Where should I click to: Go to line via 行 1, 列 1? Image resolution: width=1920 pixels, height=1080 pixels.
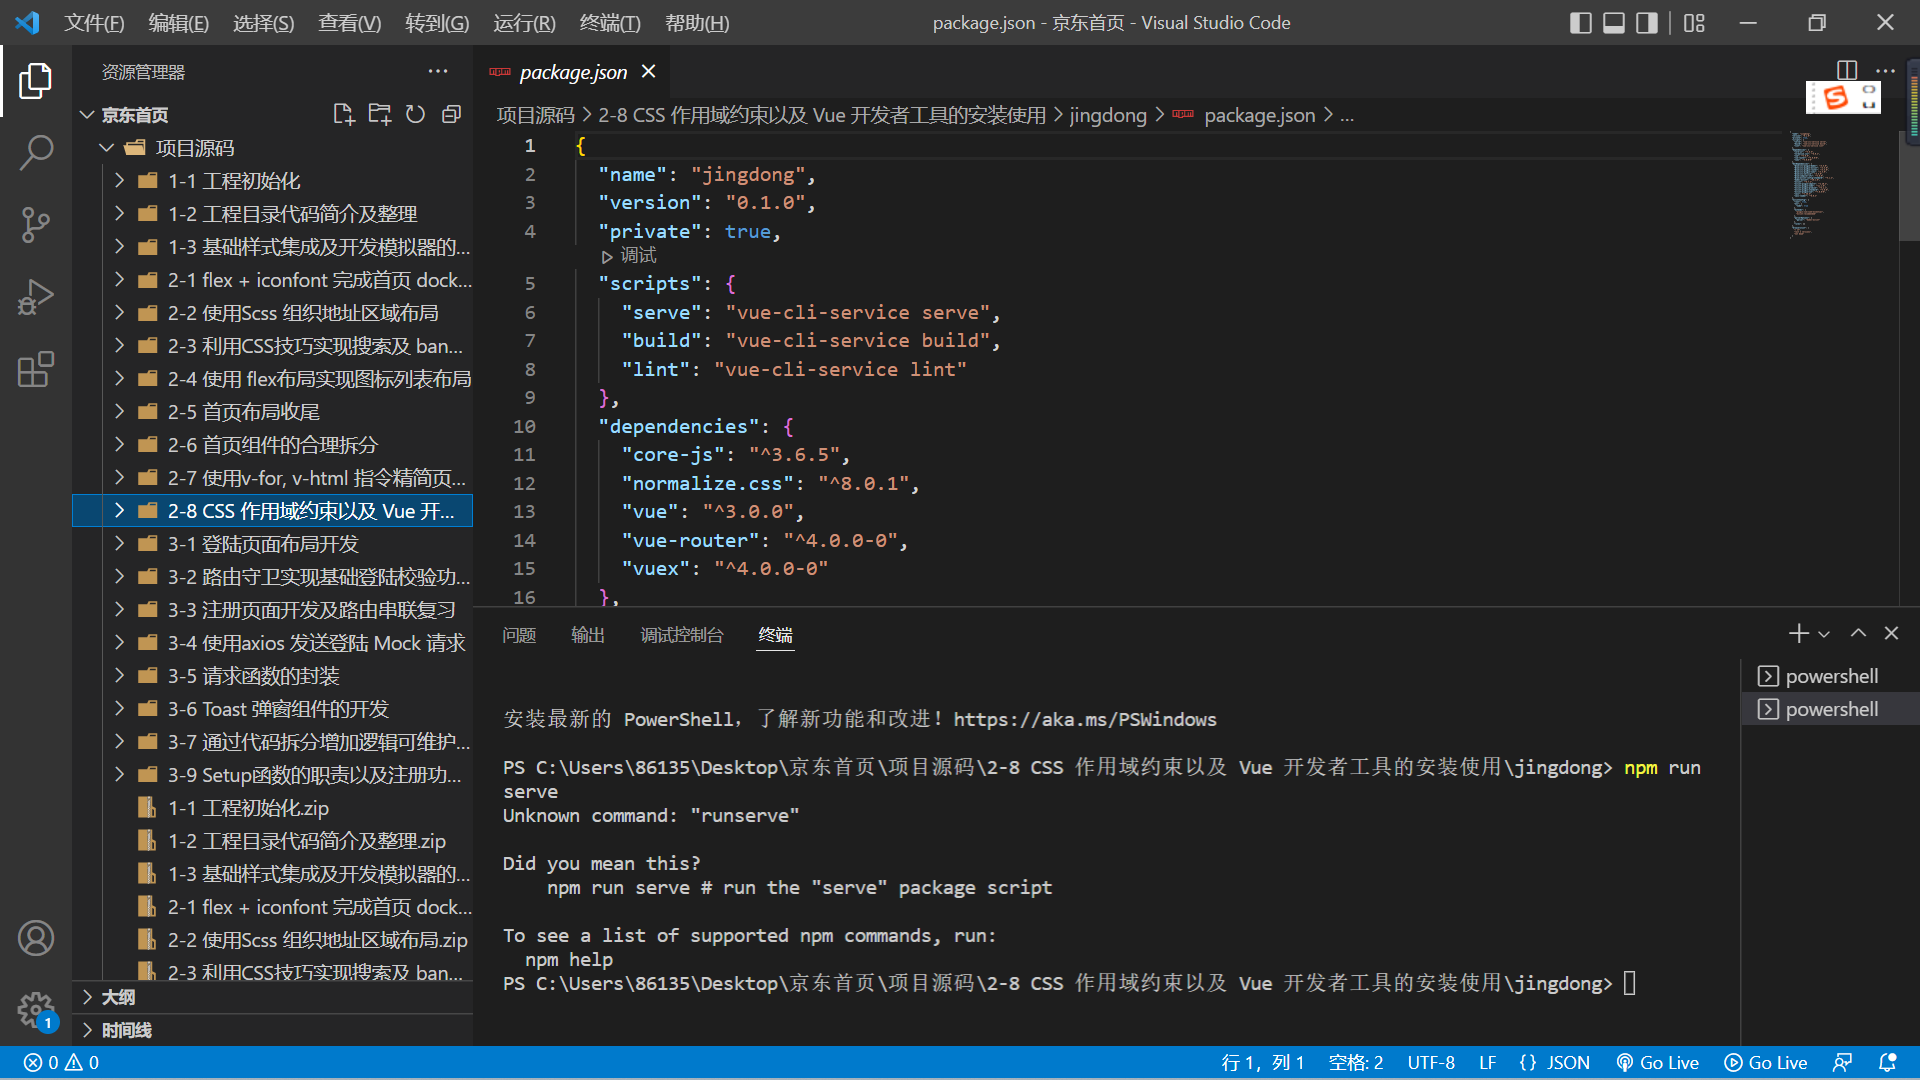click(1263, 1063)
